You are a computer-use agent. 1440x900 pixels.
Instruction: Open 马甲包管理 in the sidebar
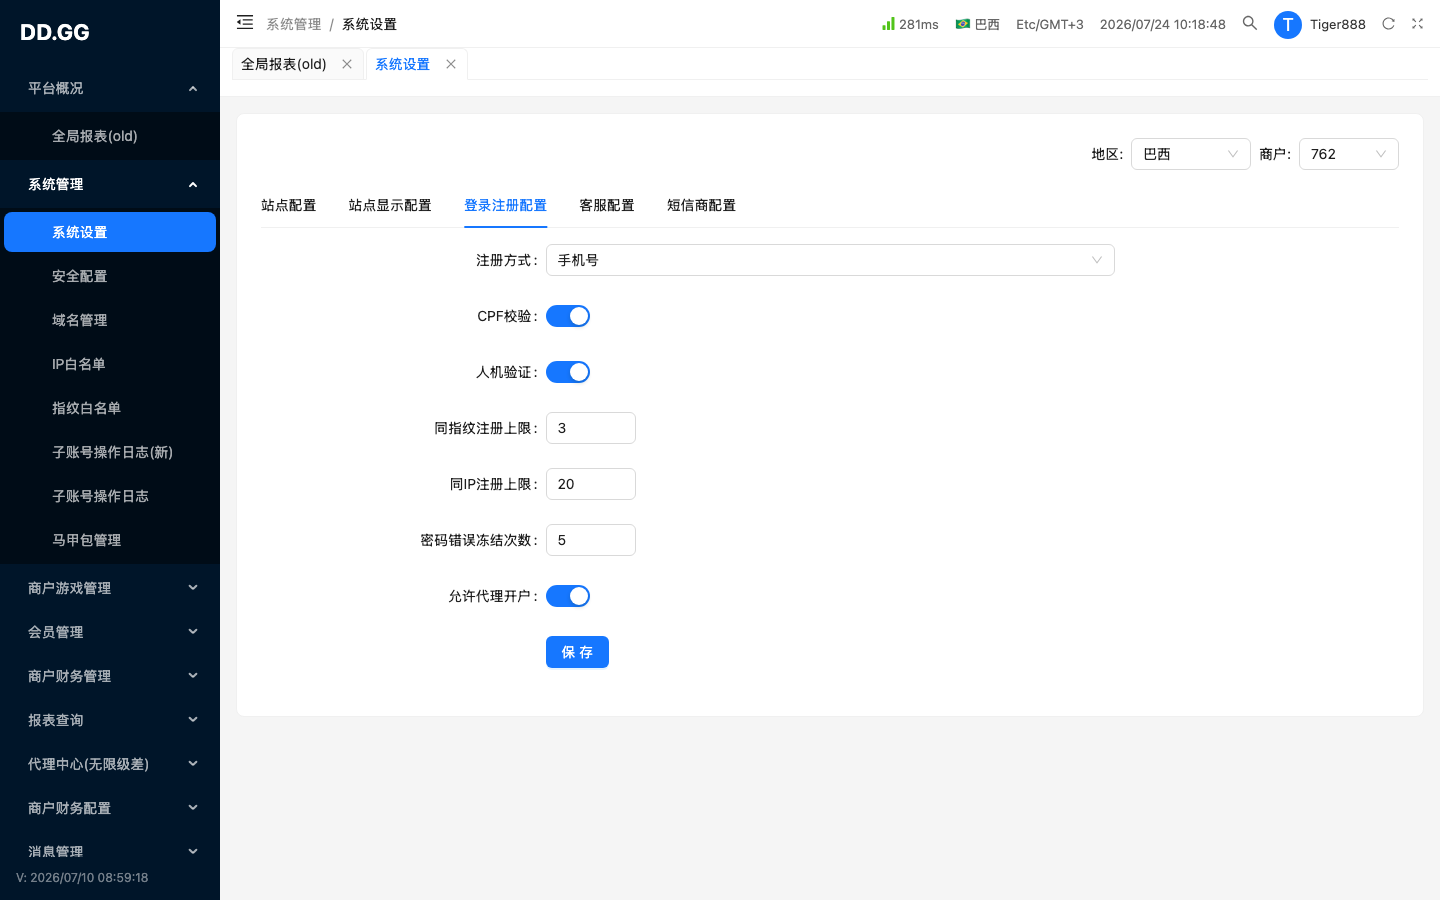pos(110,540)
